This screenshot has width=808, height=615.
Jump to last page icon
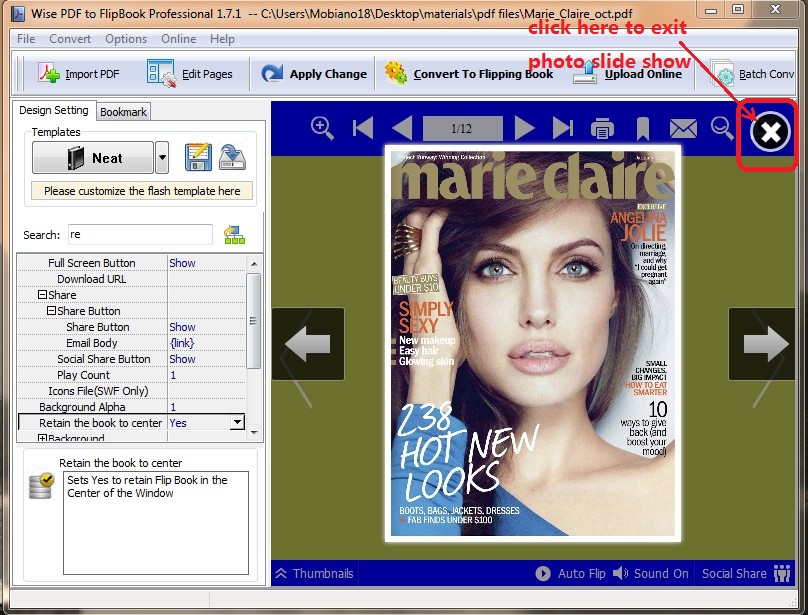point(563,128)
